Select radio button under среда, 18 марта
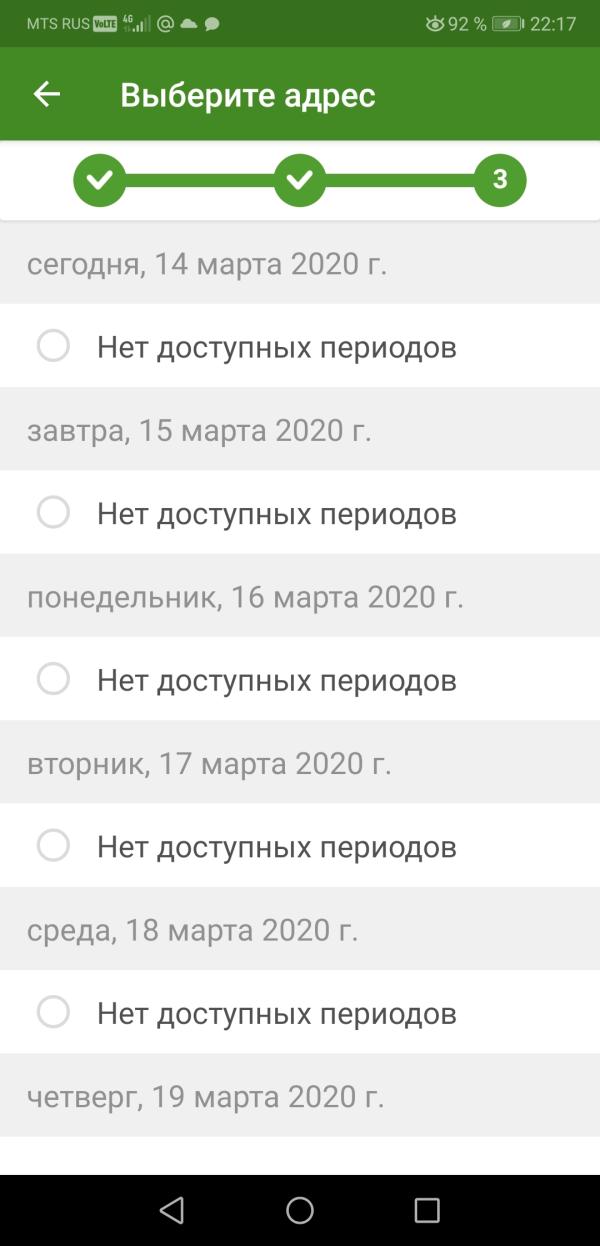This screenshot has width=600, height=1246. click(x=53, y=1013)
